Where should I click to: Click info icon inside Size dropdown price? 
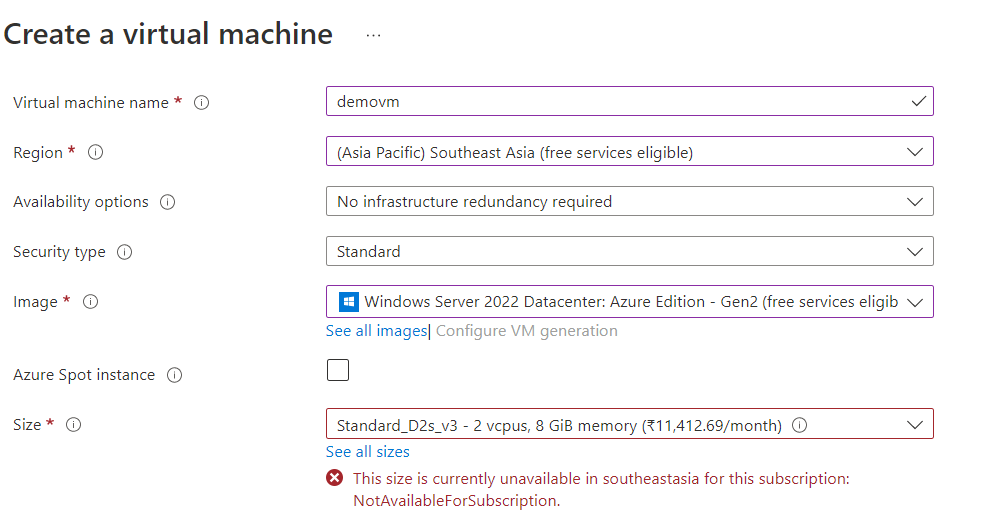(x=800, y=425)
